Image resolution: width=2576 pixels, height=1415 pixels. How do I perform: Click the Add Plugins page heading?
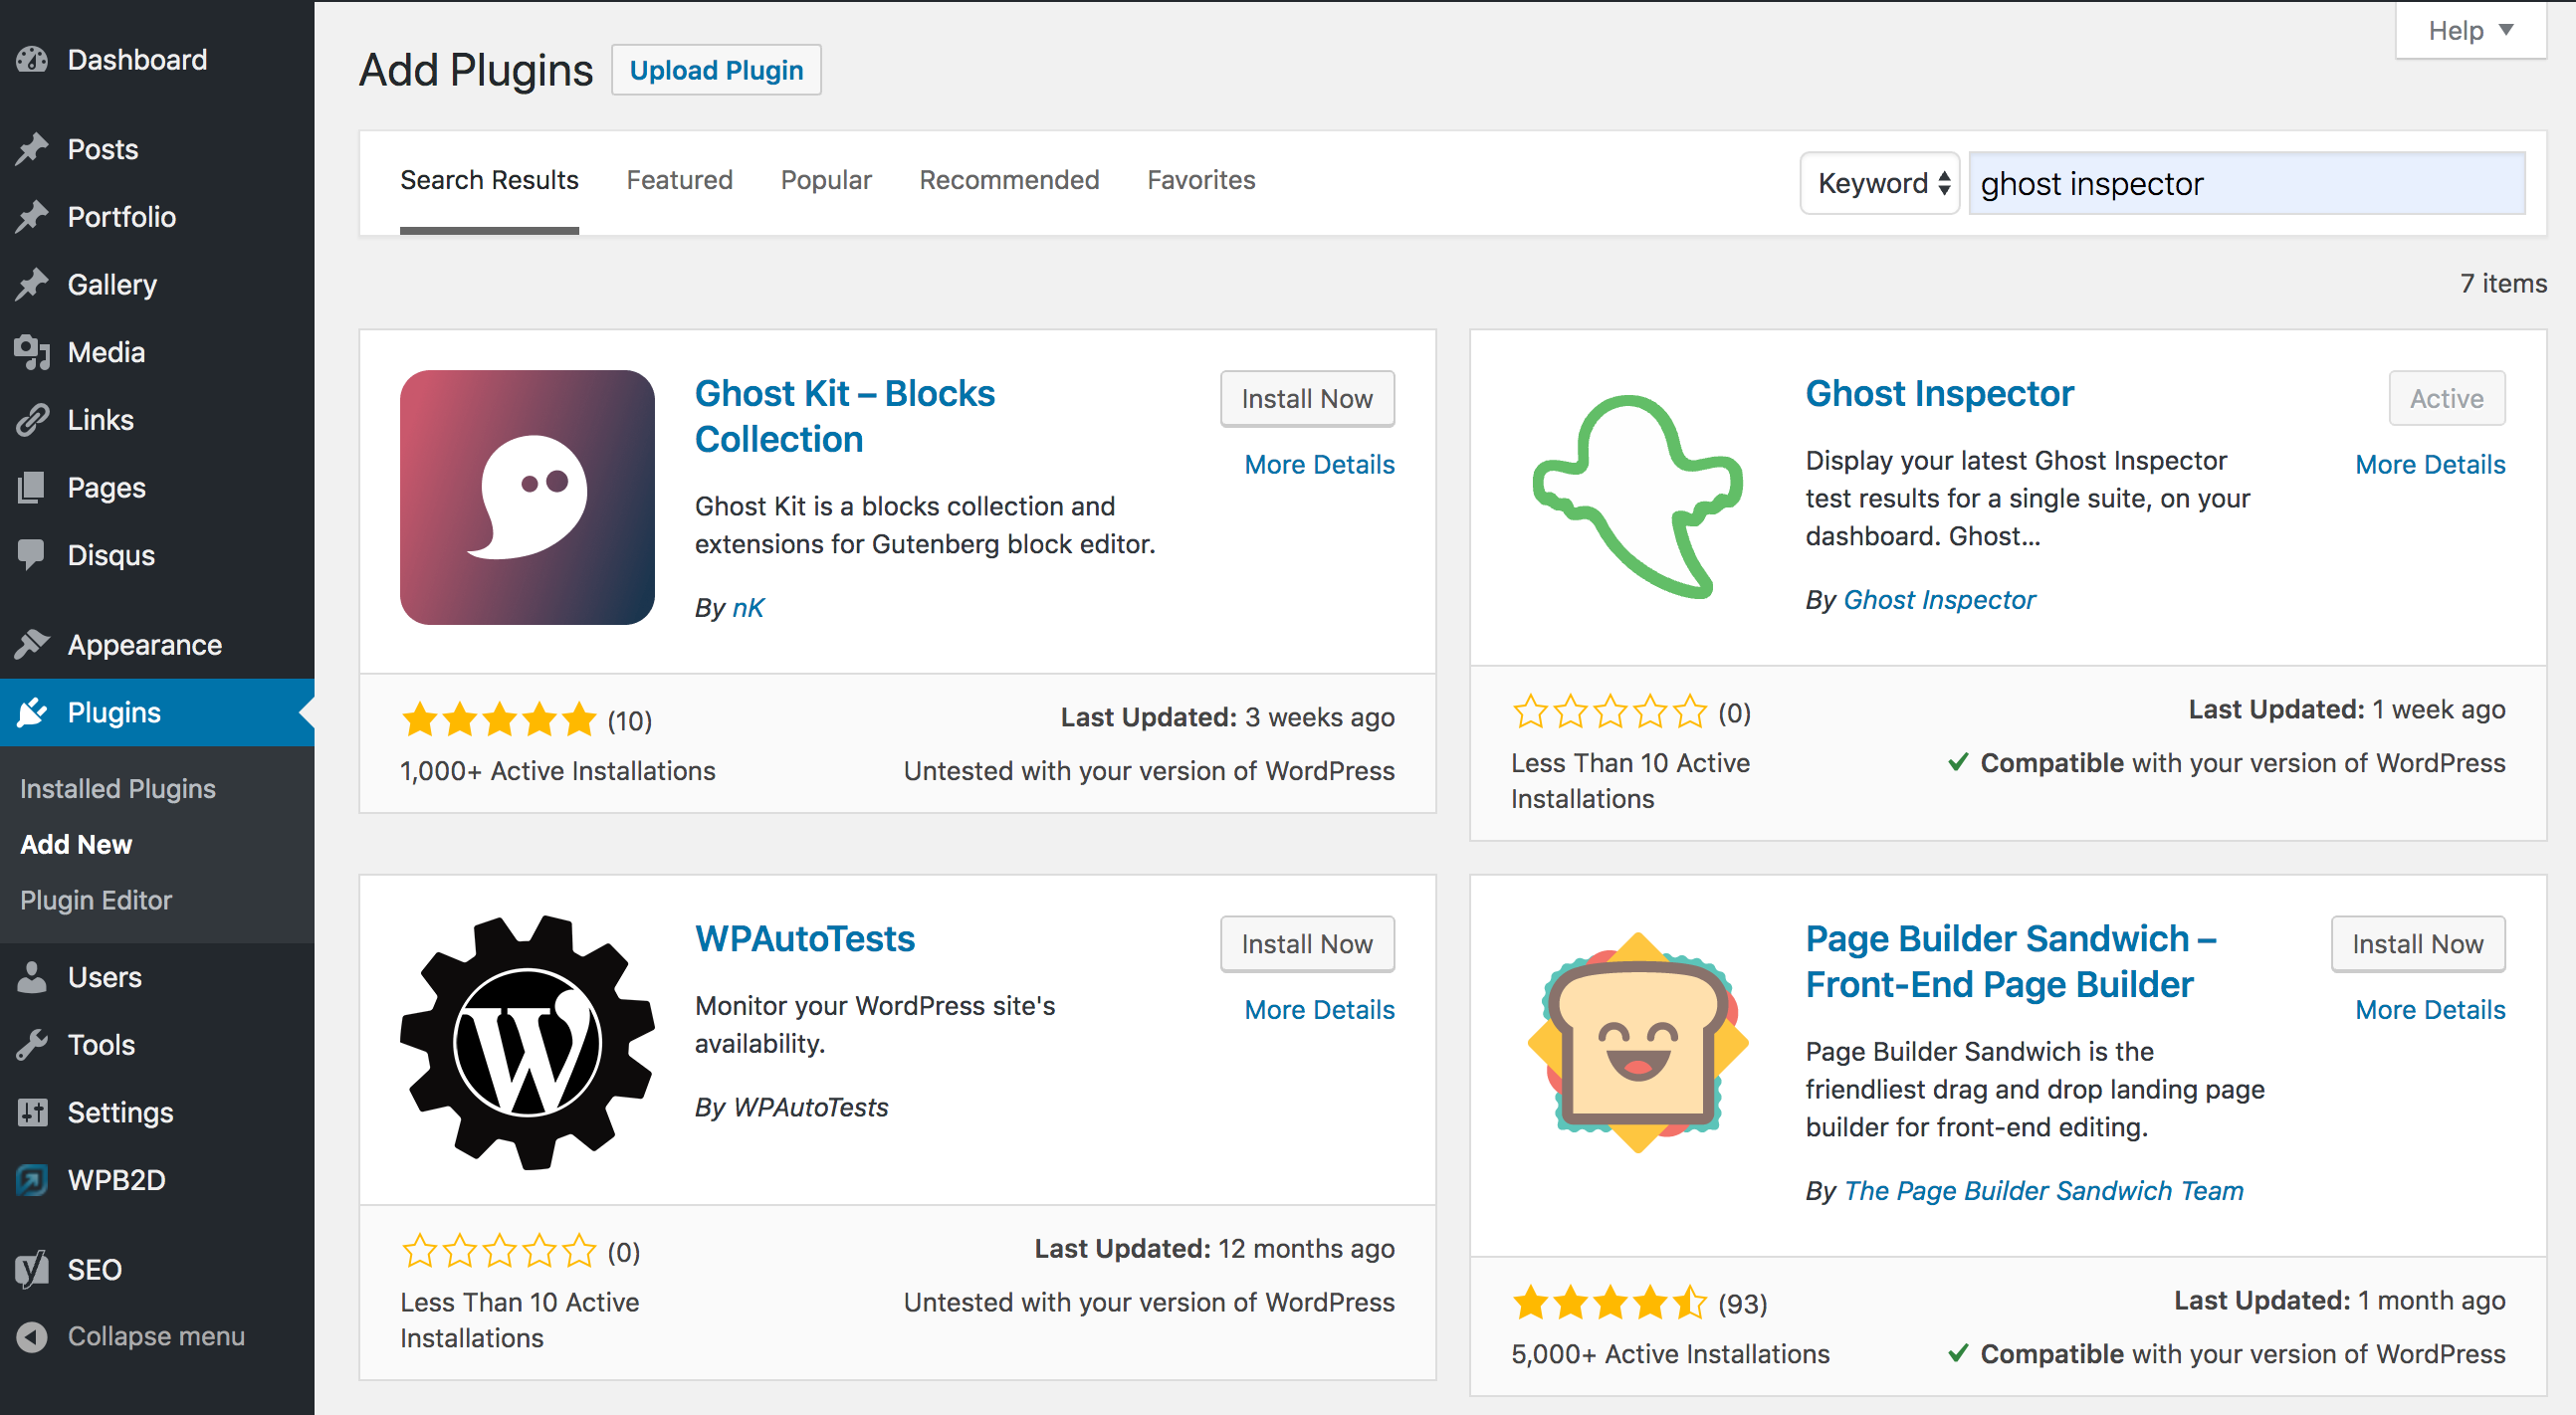[x=476, y=71]
